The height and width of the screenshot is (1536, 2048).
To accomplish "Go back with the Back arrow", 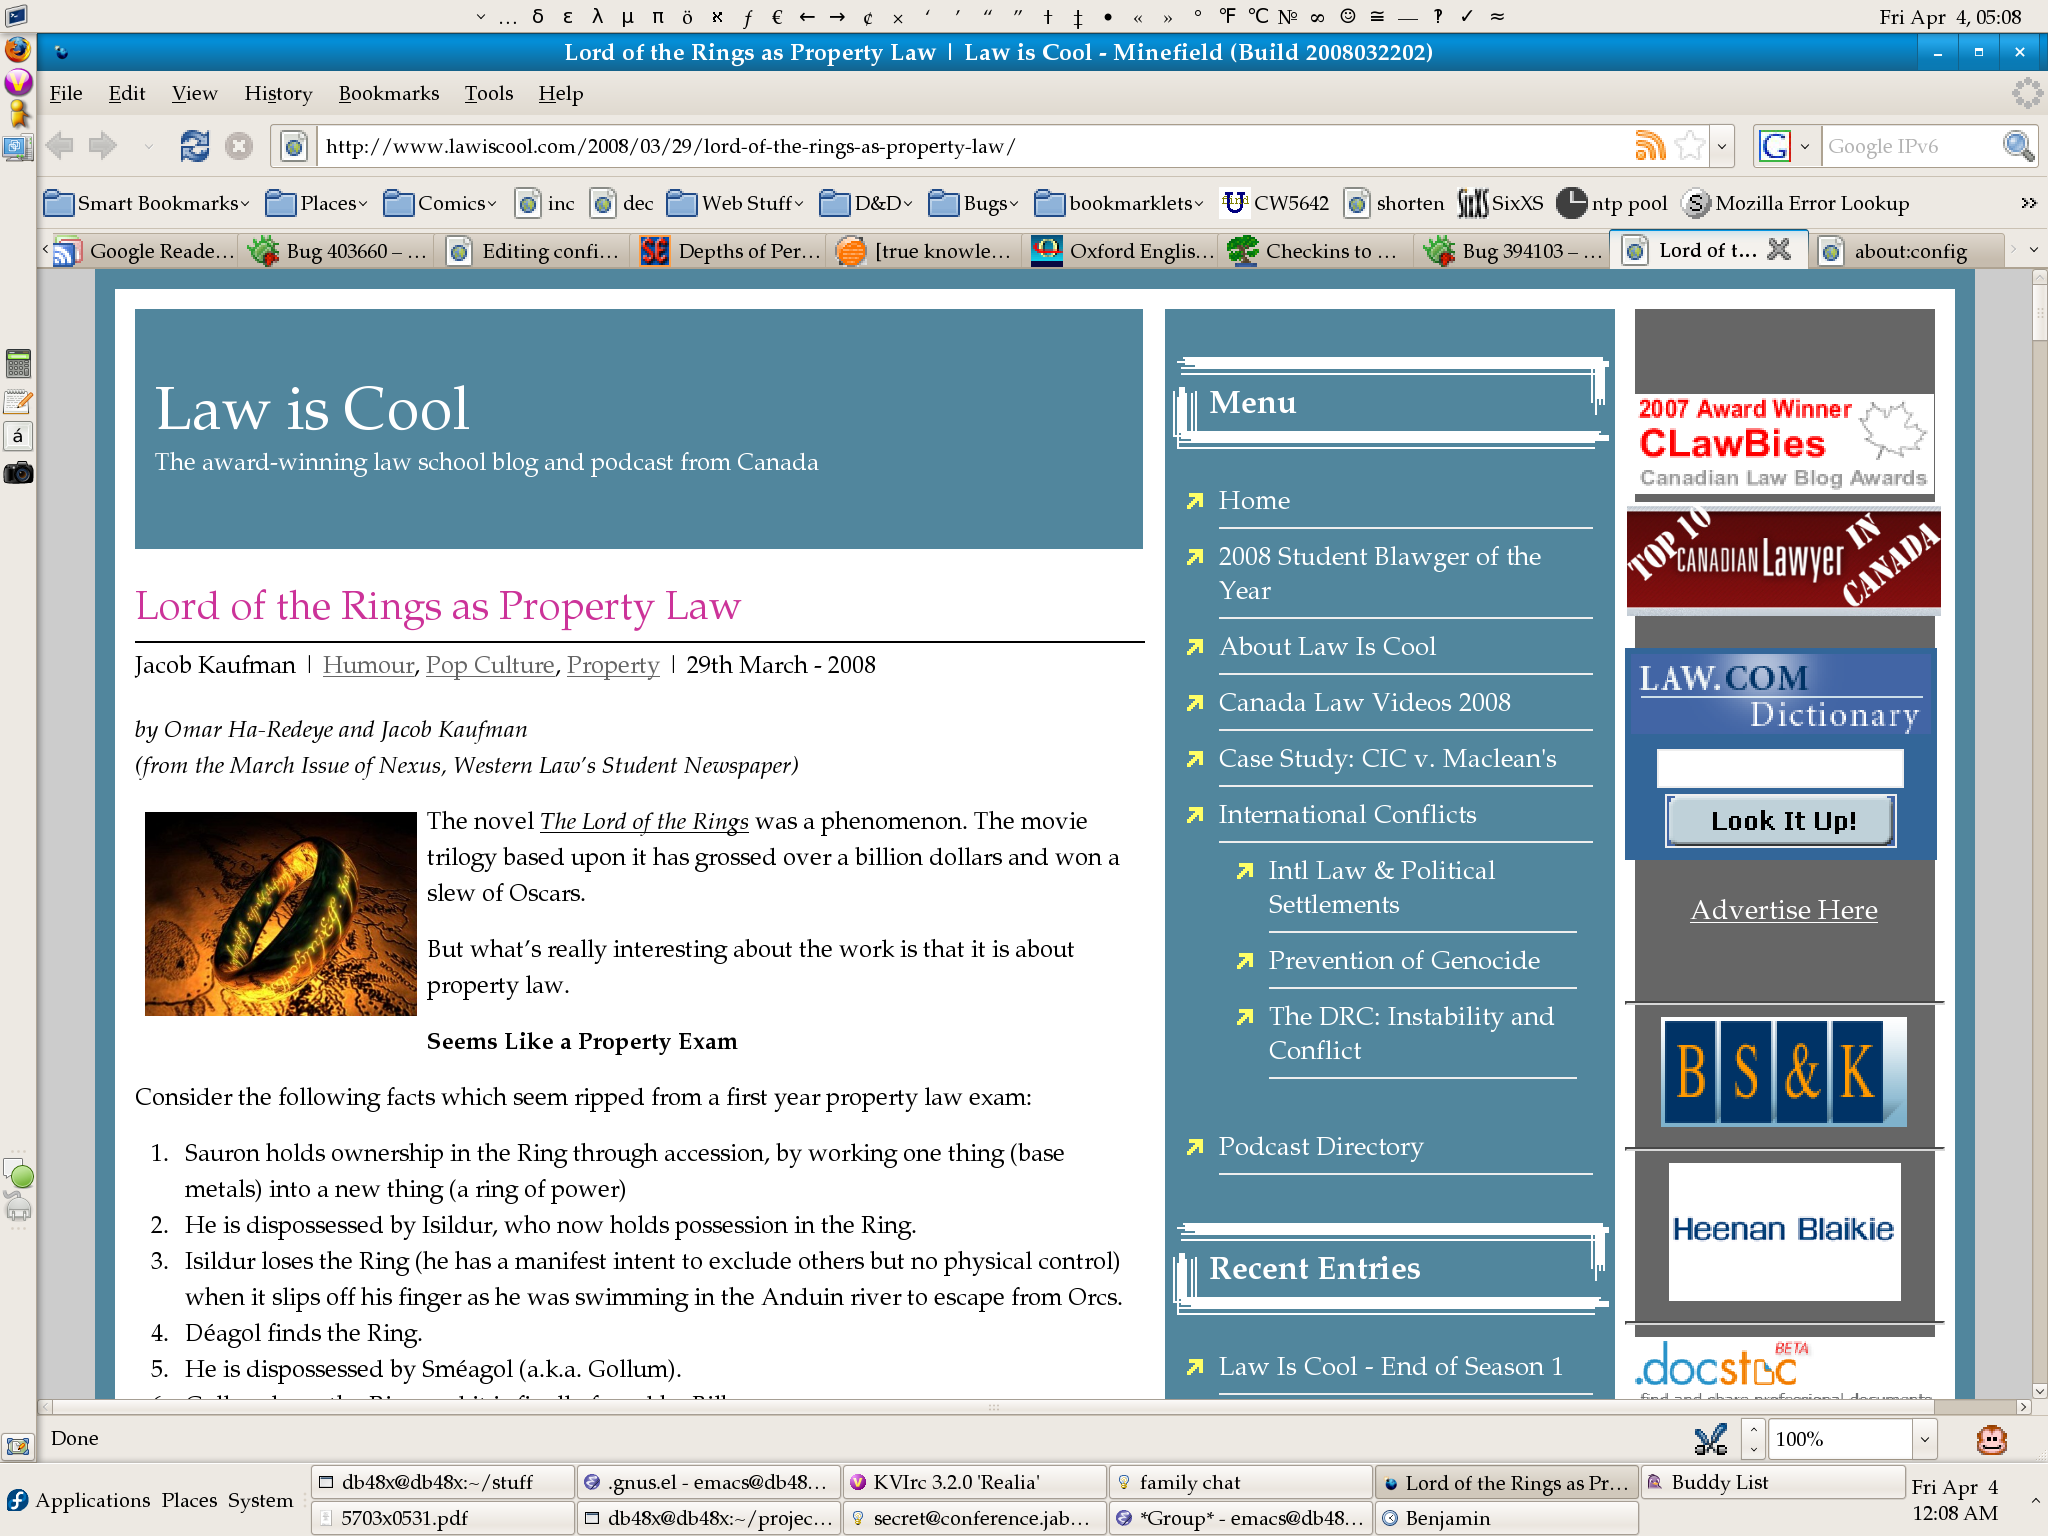I will tap(60, 146).
